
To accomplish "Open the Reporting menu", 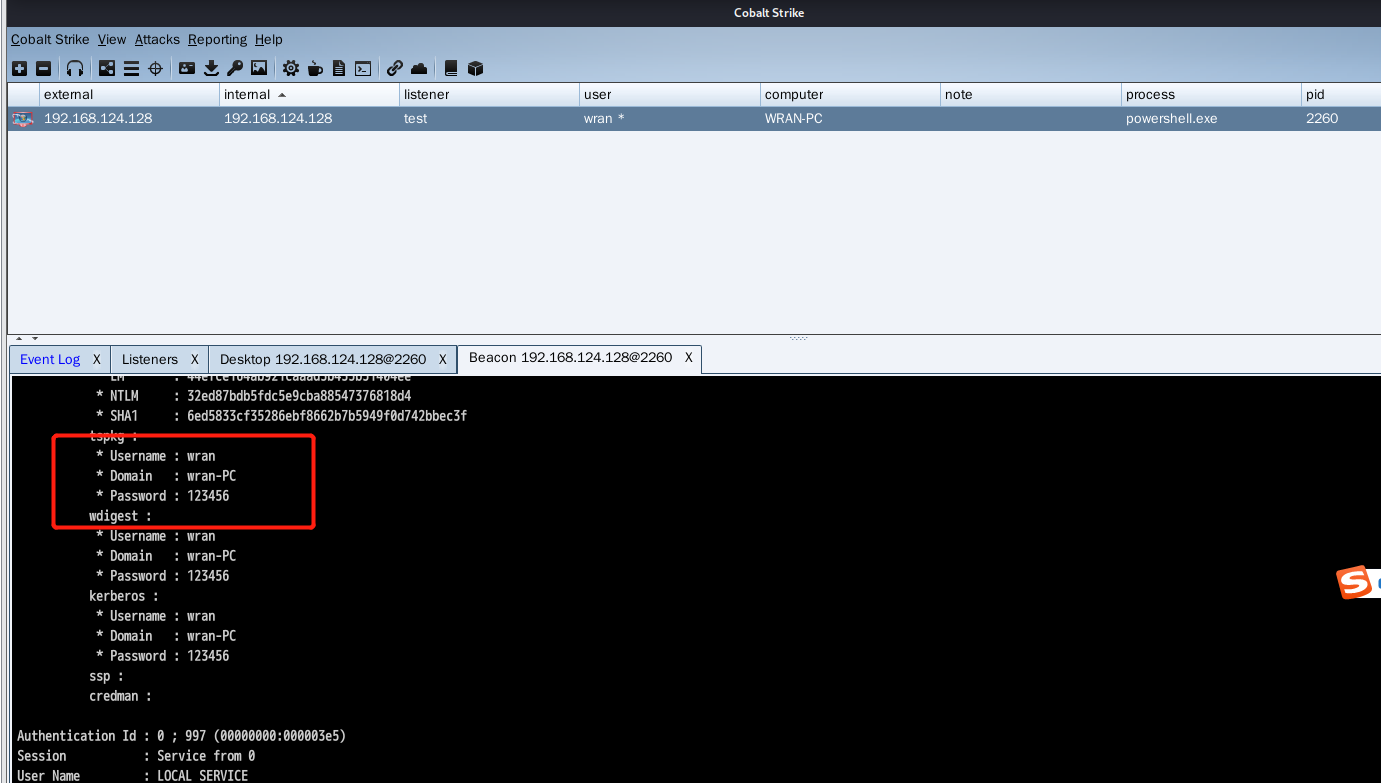I will point(217,40).
